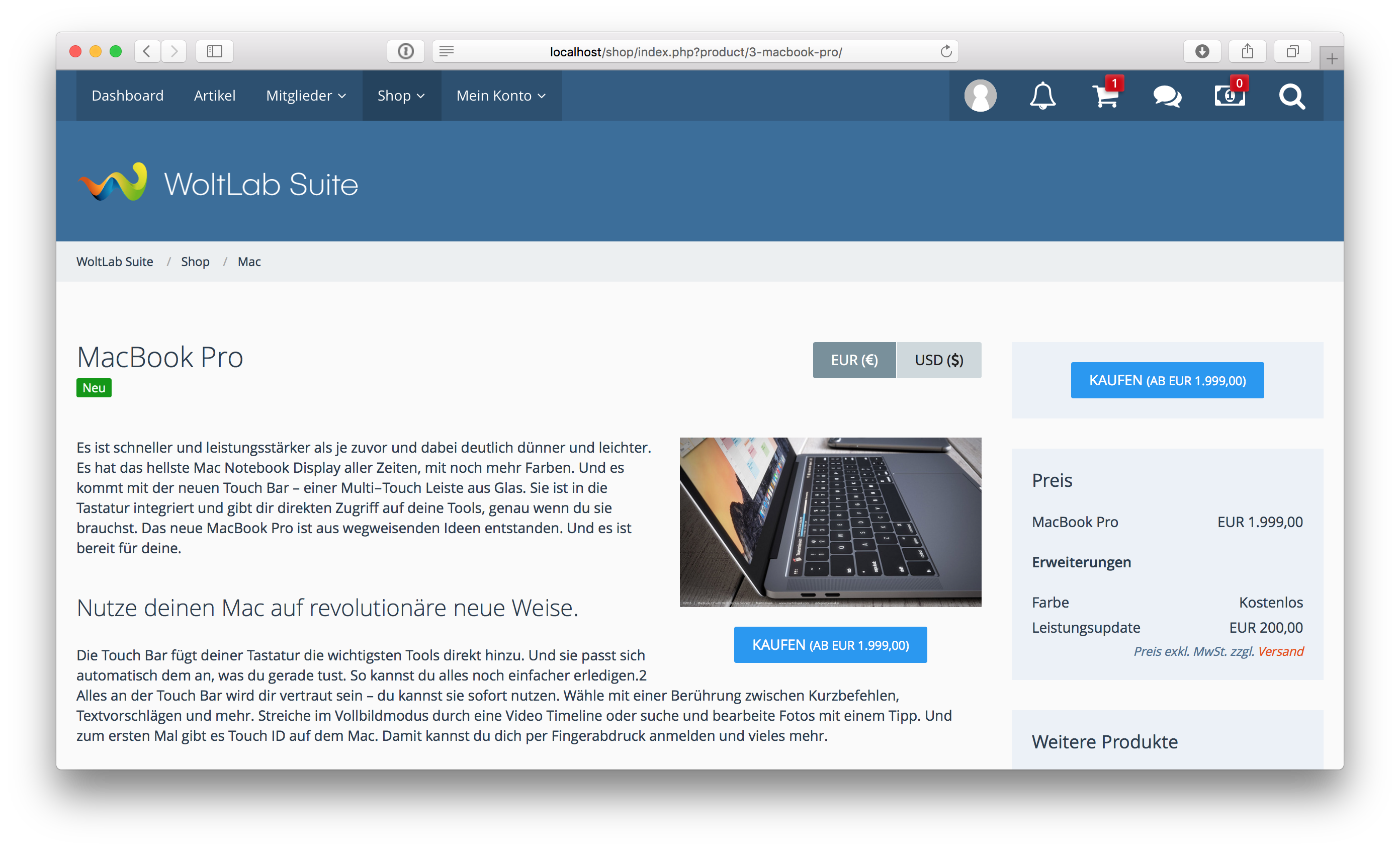Expand the Mein Konto dropdown menu

tap(501, 96)
